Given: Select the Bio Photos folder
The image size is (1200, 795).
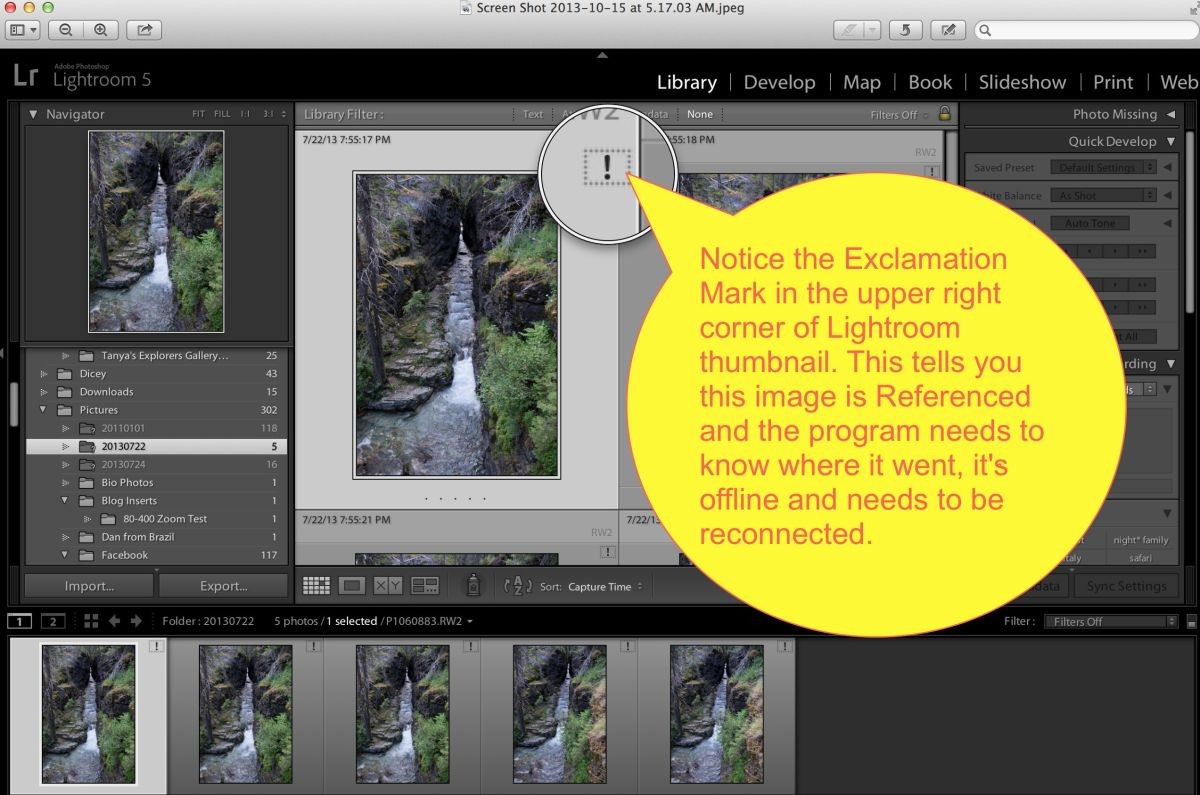Looking at the screenshot, I should click(x=156, y=483).
